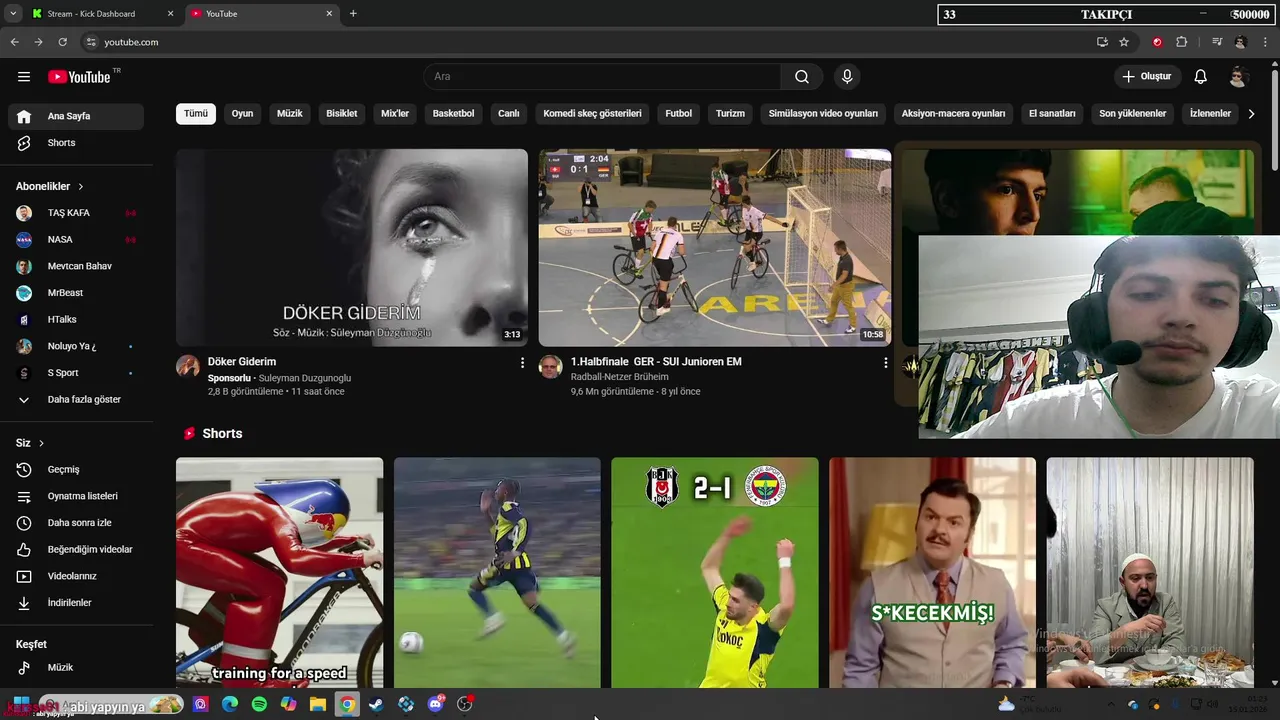This screenshot has height=720, width=1280.
Task: Reload the page in Chrome
Action: [x=62, y=42]
